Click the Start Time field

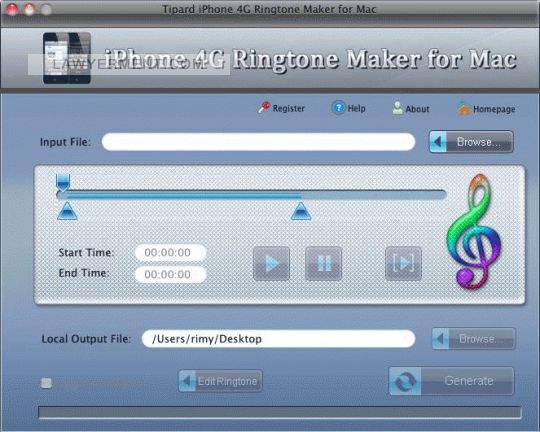171,253
